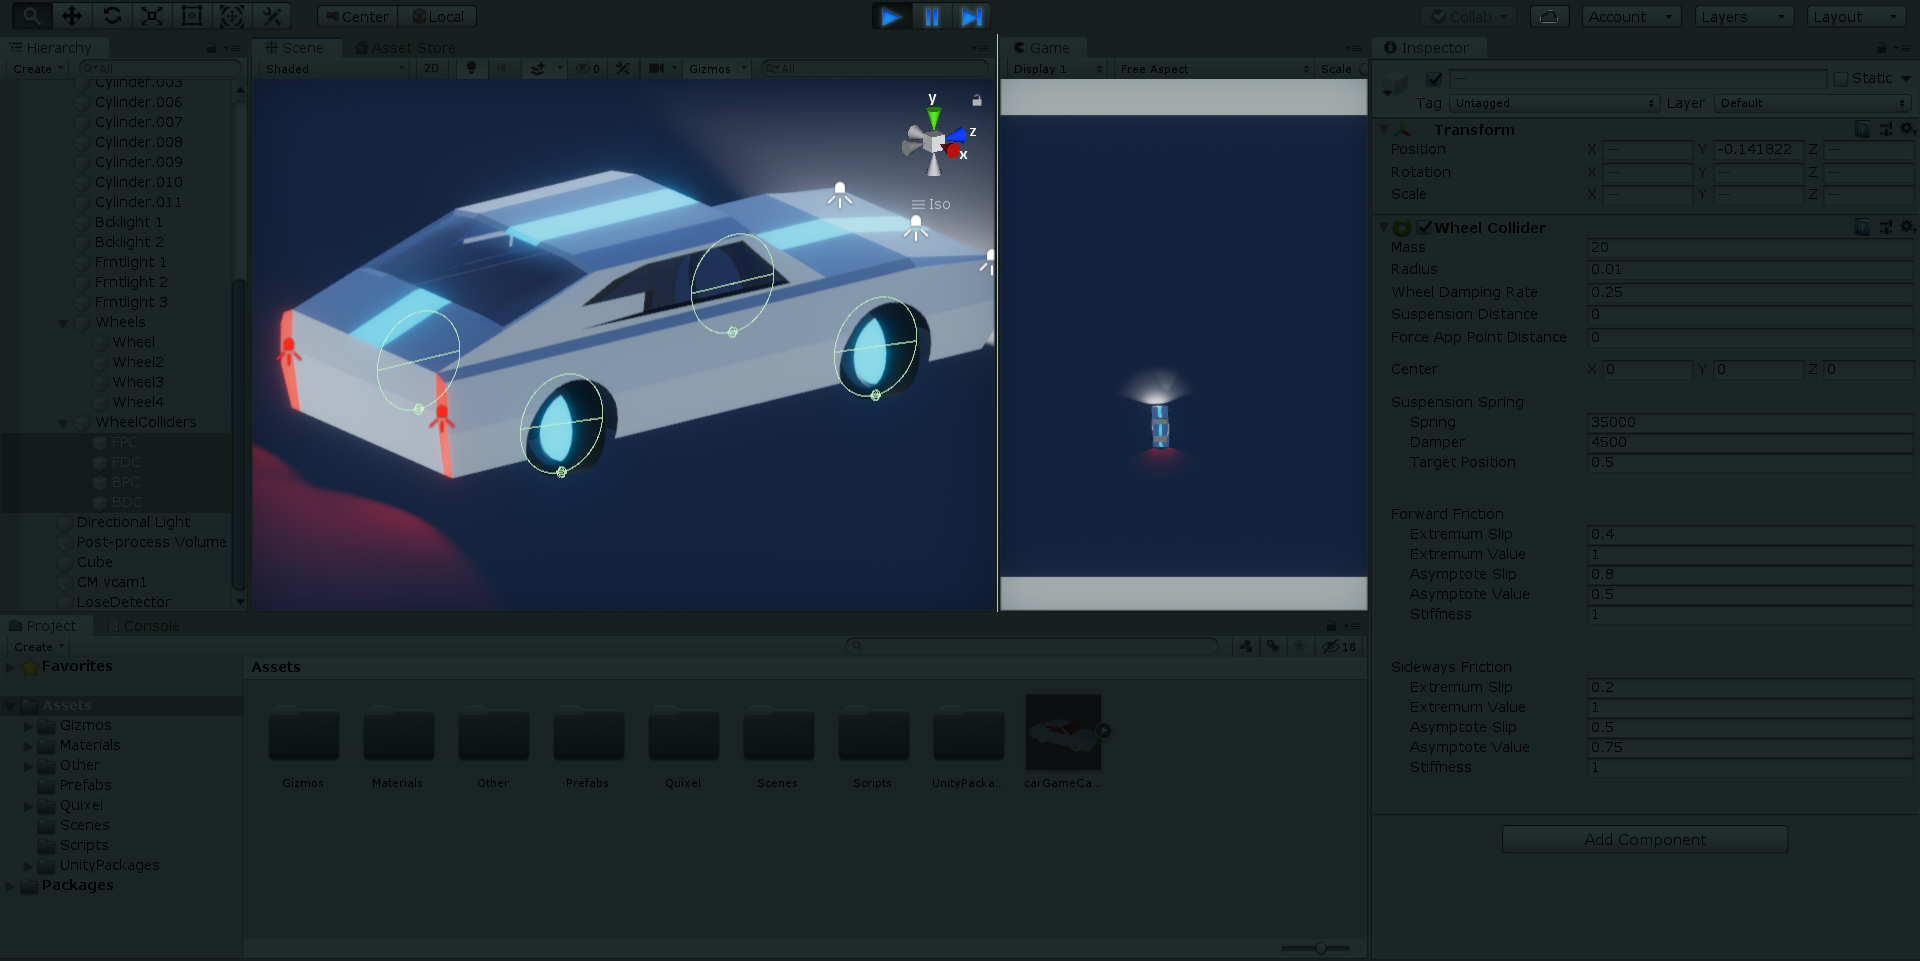Open the Layer Default dropdown
1920x961 pixels.
coord(1812,103)
